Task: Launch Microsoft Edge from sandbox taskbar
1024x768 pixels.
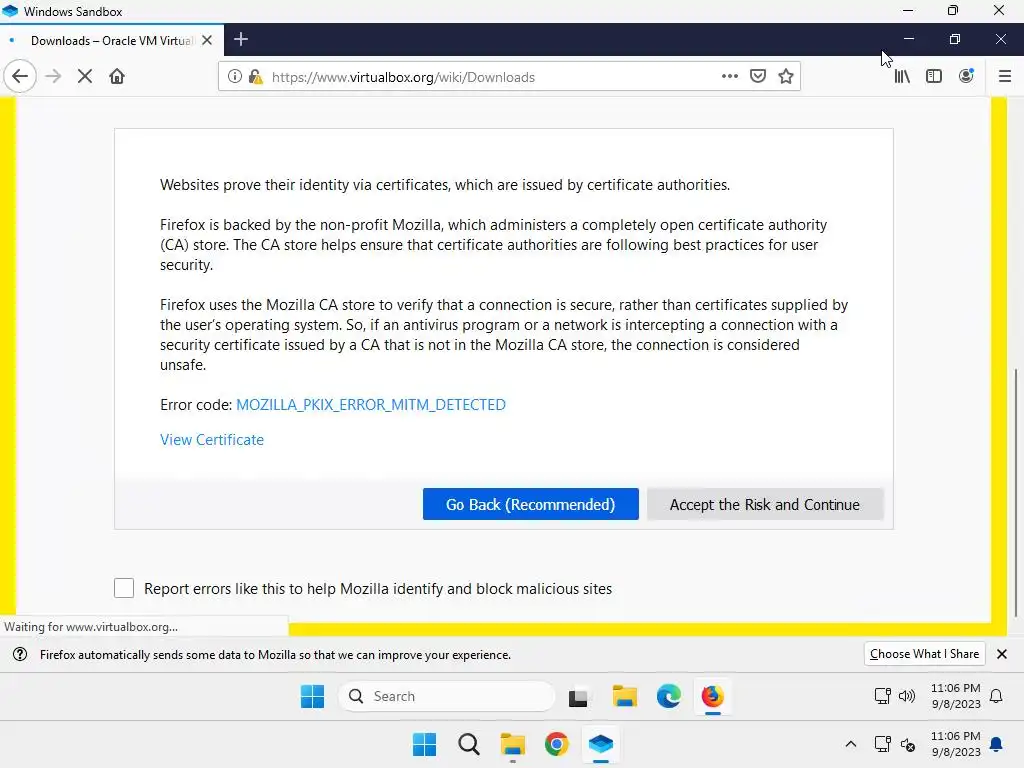Action: pyautogui.click(x=669, y=696)
